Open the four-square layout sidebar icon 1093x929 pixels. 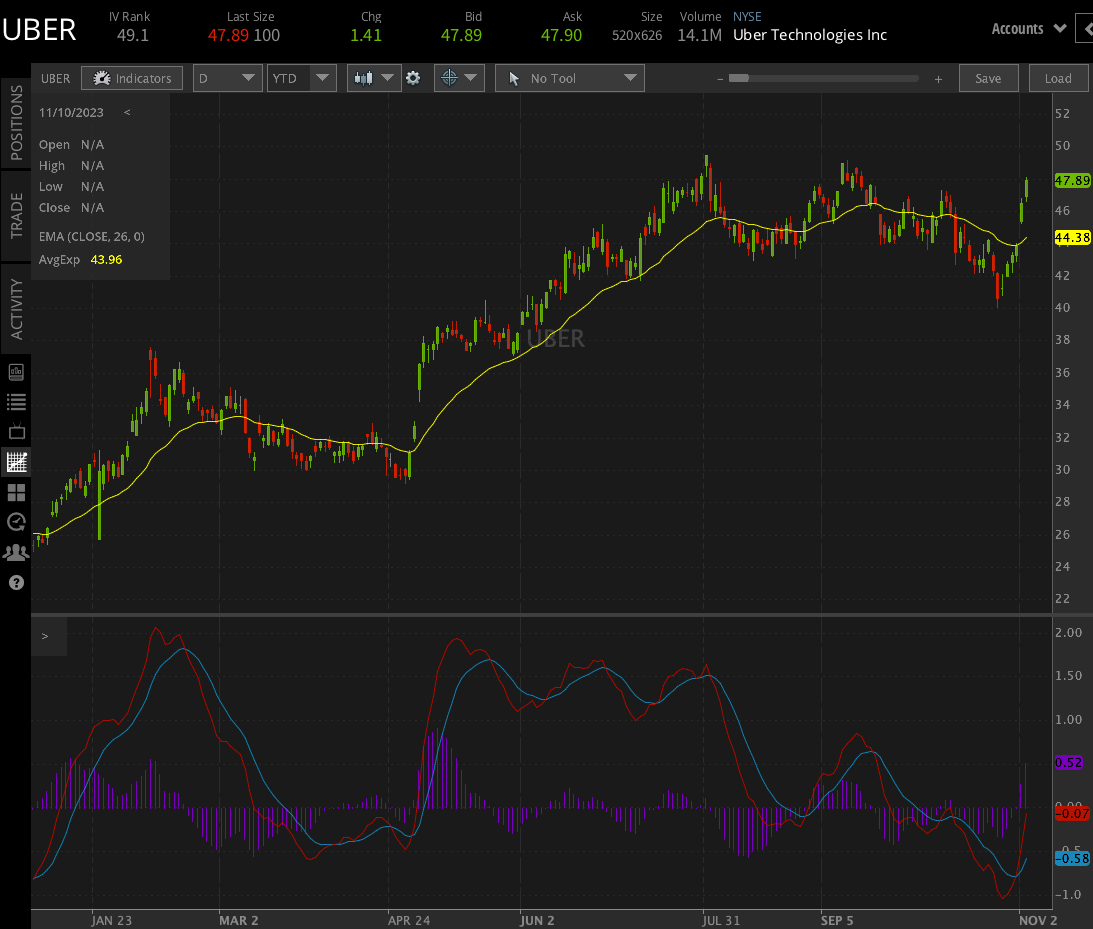(x=16, y=492)
